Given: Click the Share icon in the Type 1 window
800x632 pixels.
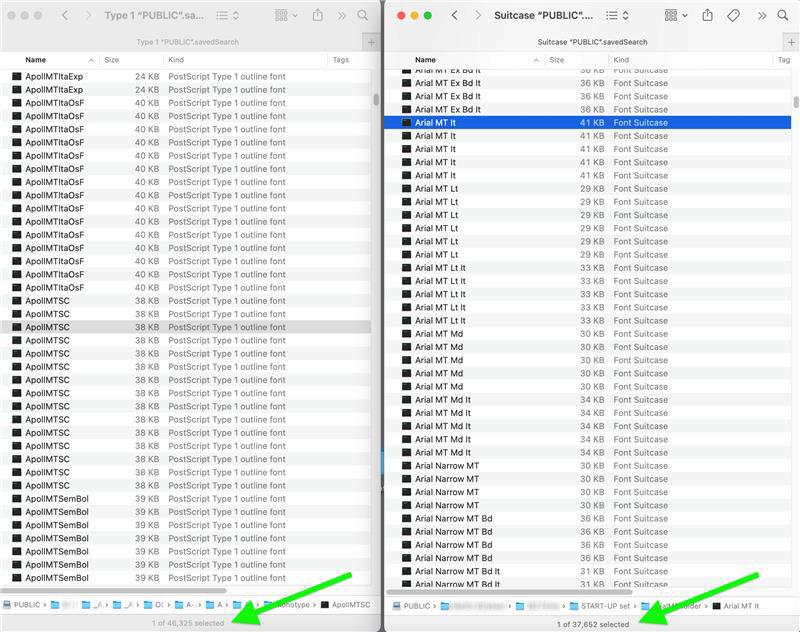Looking at the screenshot, I should click(x=318, y=15).
